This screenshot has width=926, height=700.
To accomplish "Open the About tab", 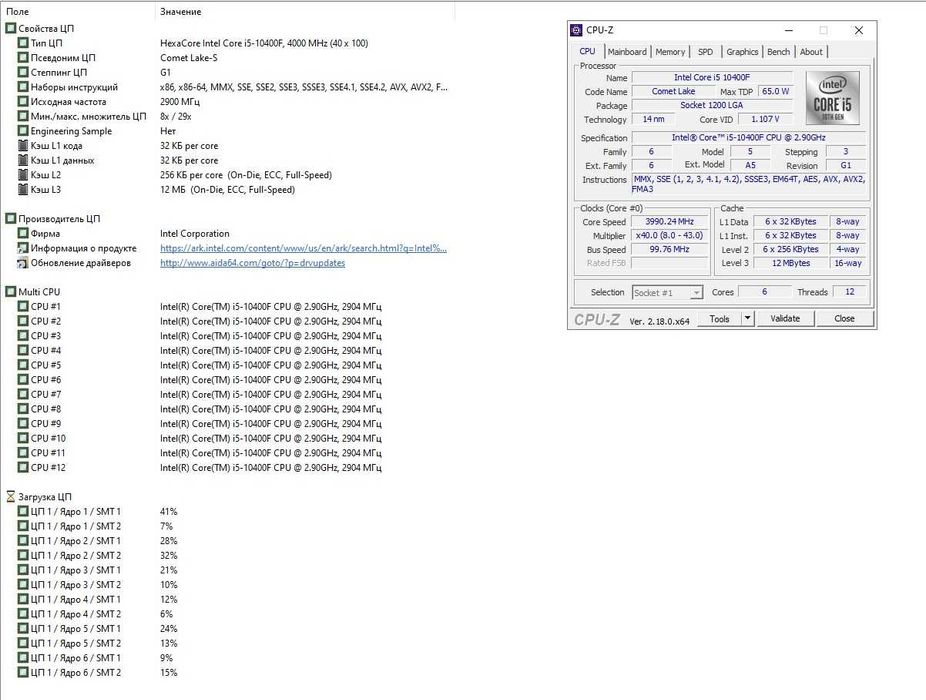I will pyautogui.click(x=811, y=52).
